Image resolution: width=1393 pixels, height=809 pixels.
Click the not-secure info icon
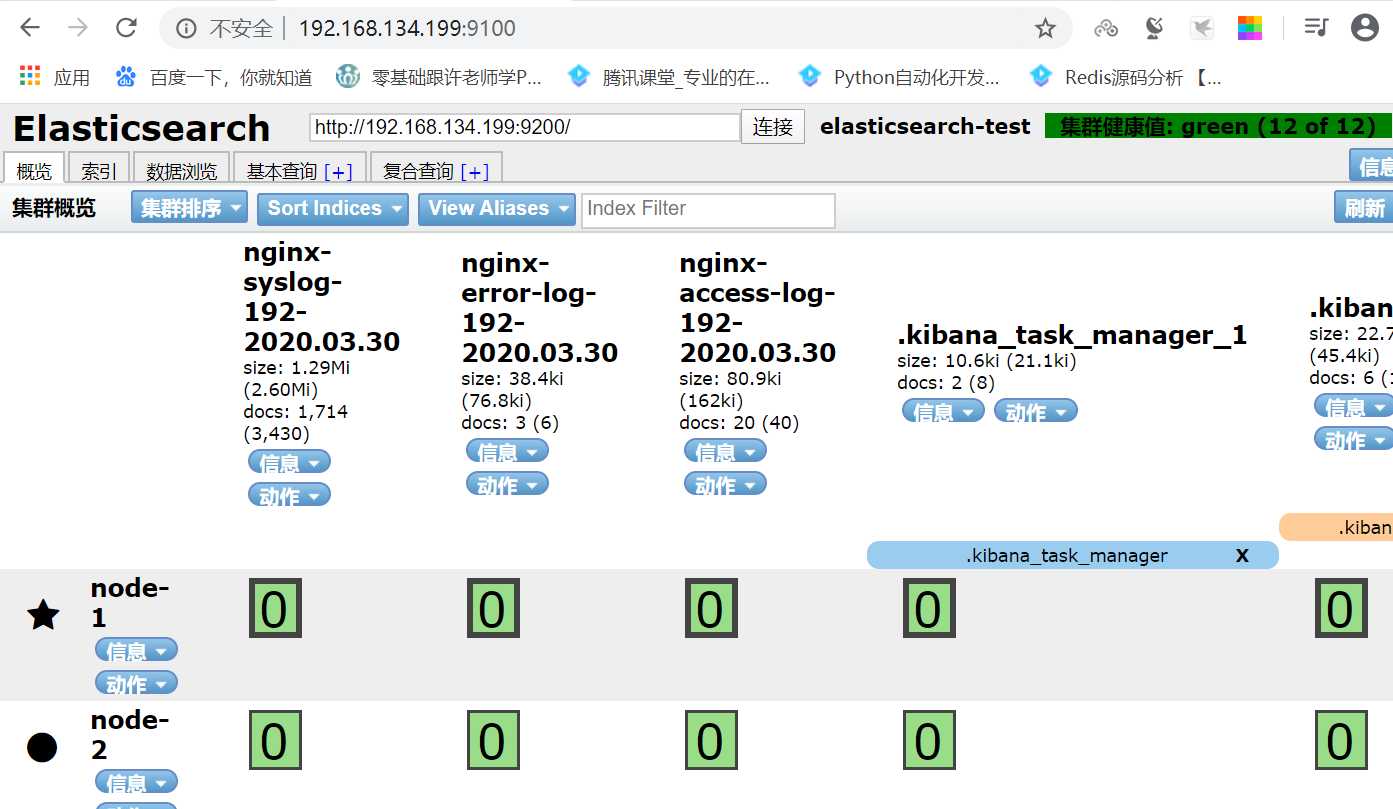pos(186,28)
